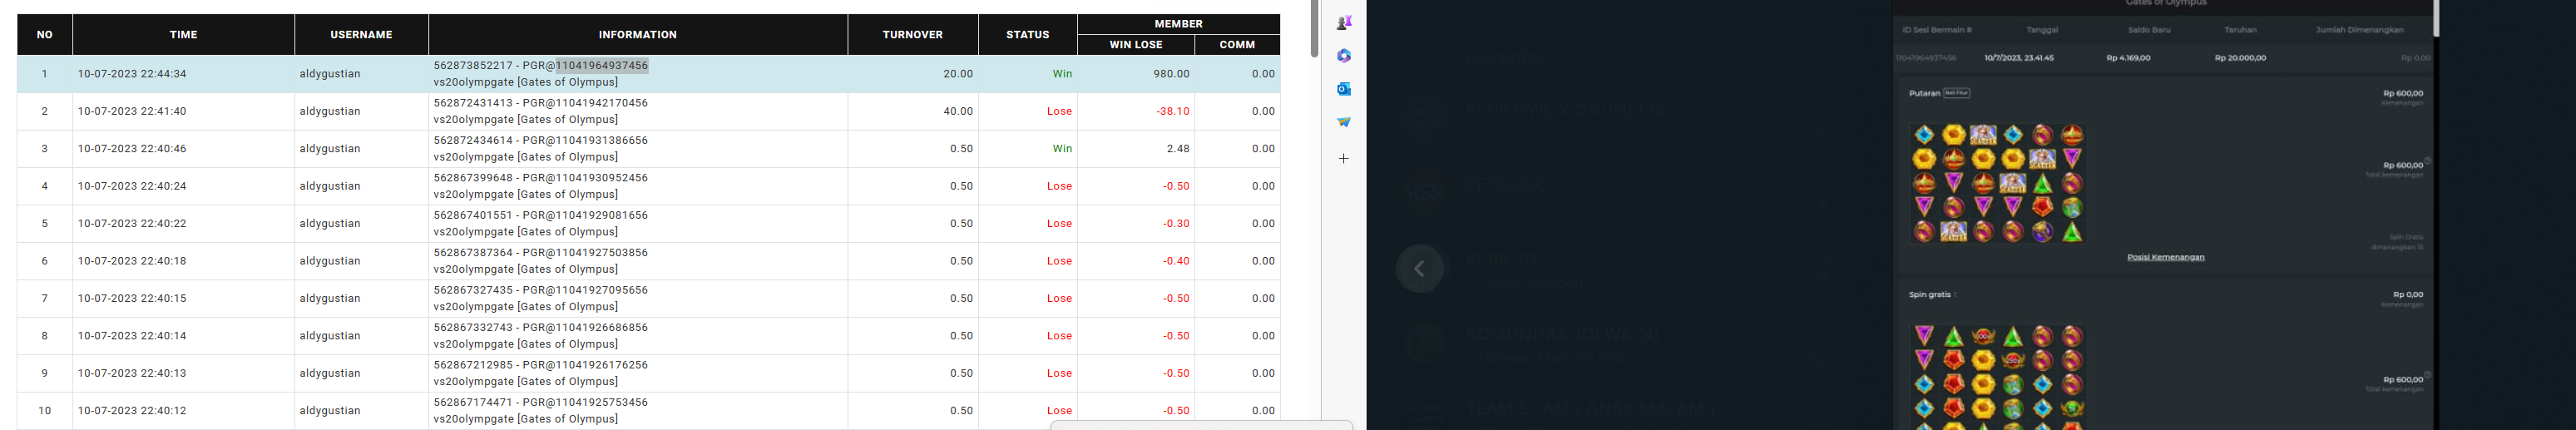The height and width of the screenshot is (430, 2576).
Task: Click the round back arrow button
Action: [1419, 268]
